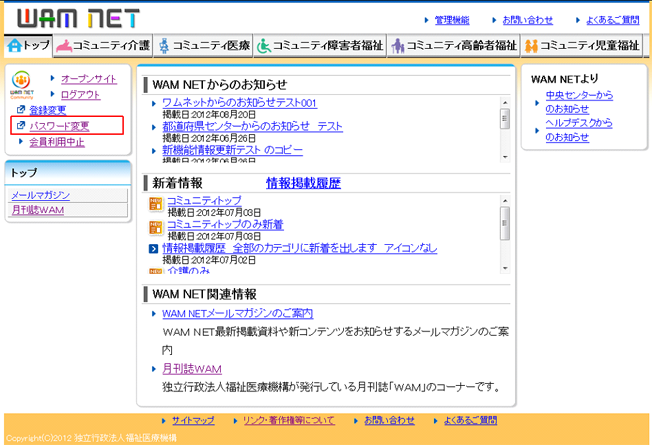Open 中央センターからのお知らせ link
This screenshot has height=445, width=652.
pyautogui.click(x=579, y=102)
